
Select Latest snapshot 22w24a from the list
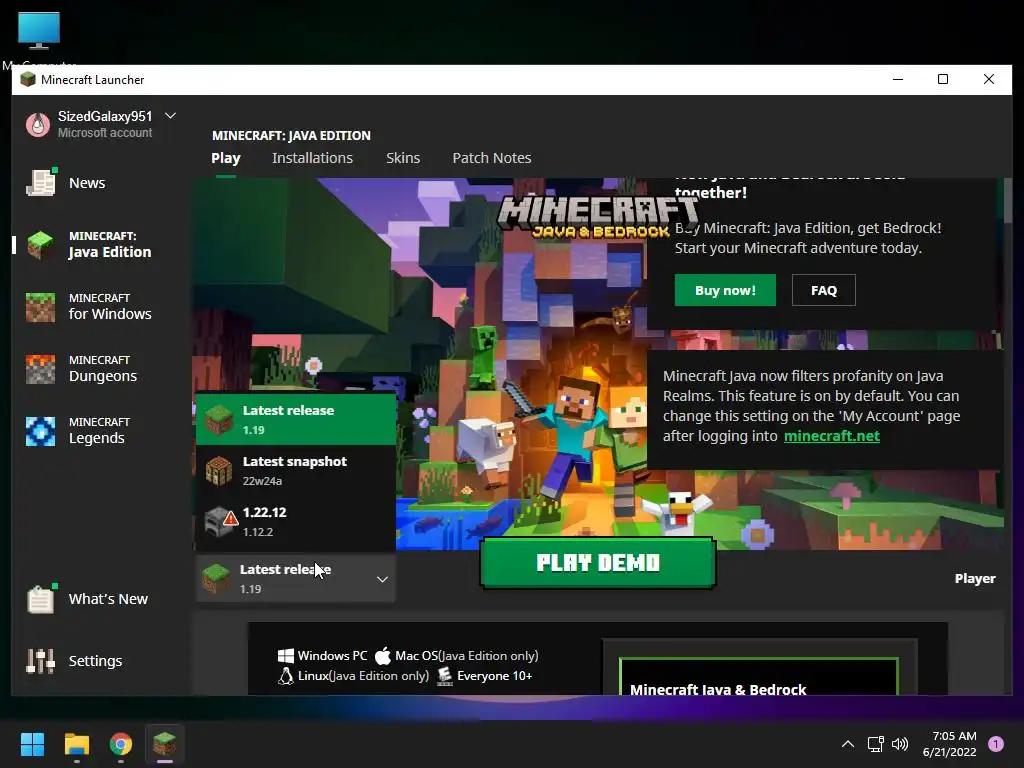(x=296, y=470)
